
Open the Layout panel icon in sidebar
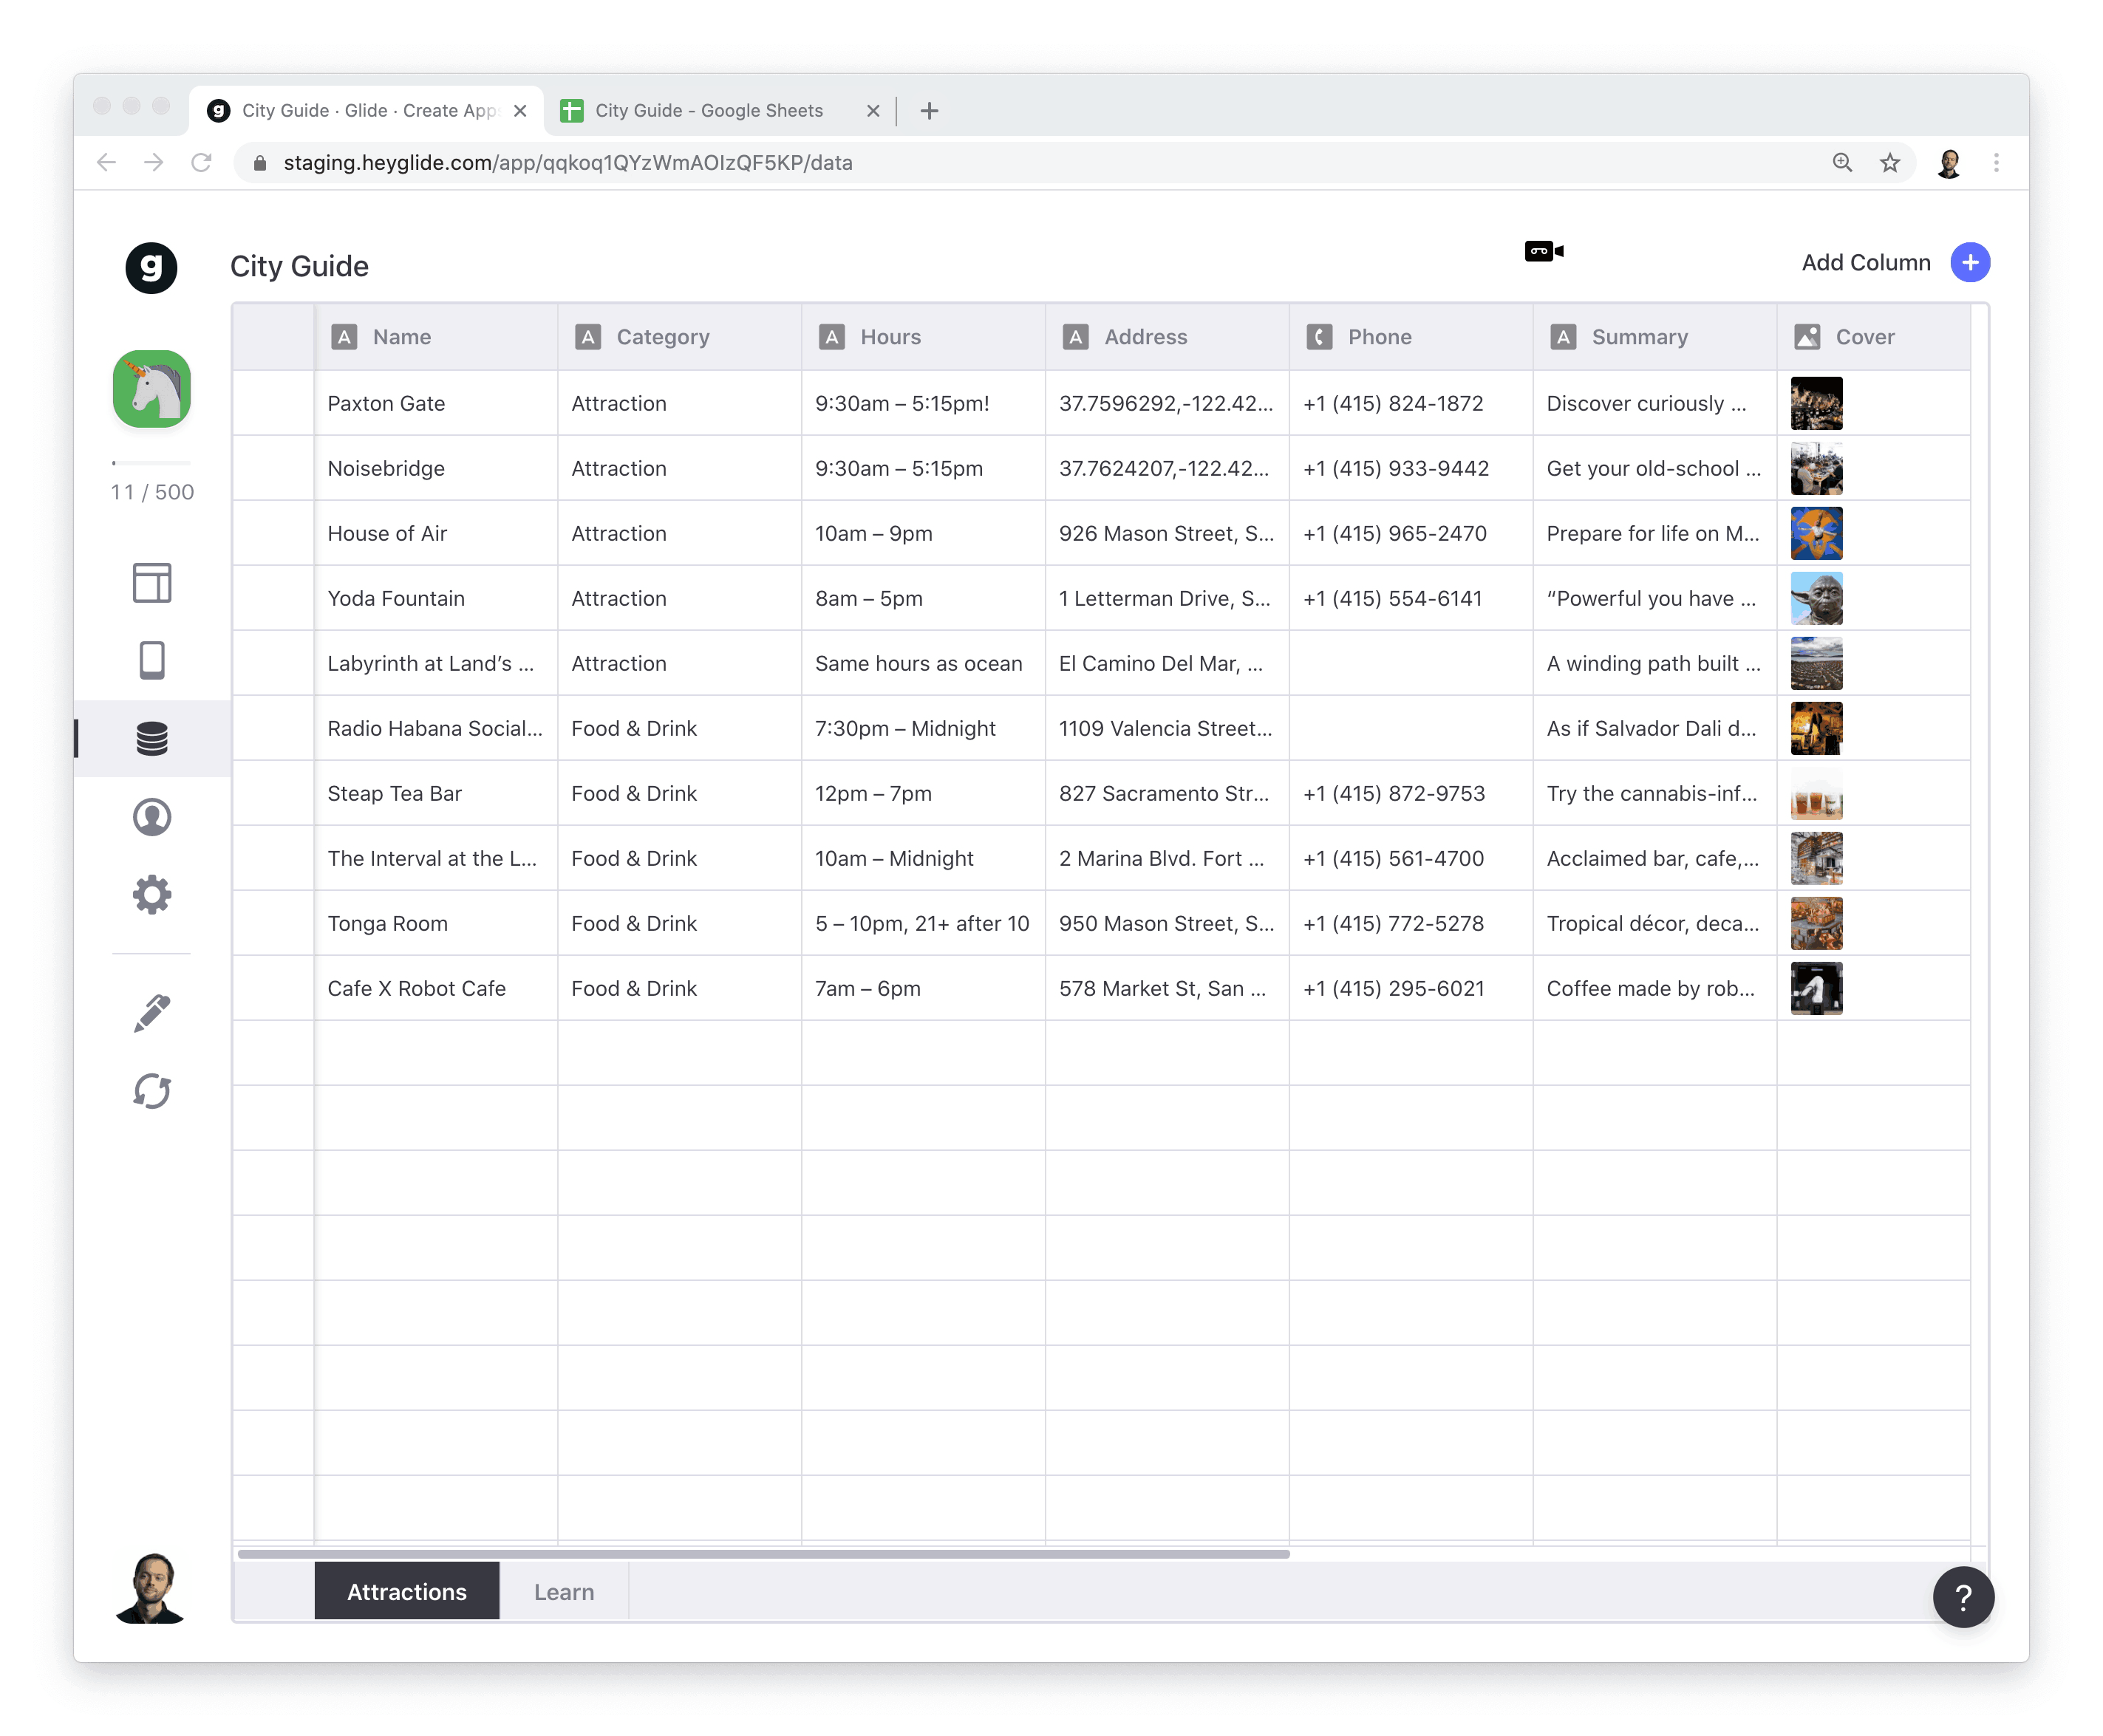(152, 582)
